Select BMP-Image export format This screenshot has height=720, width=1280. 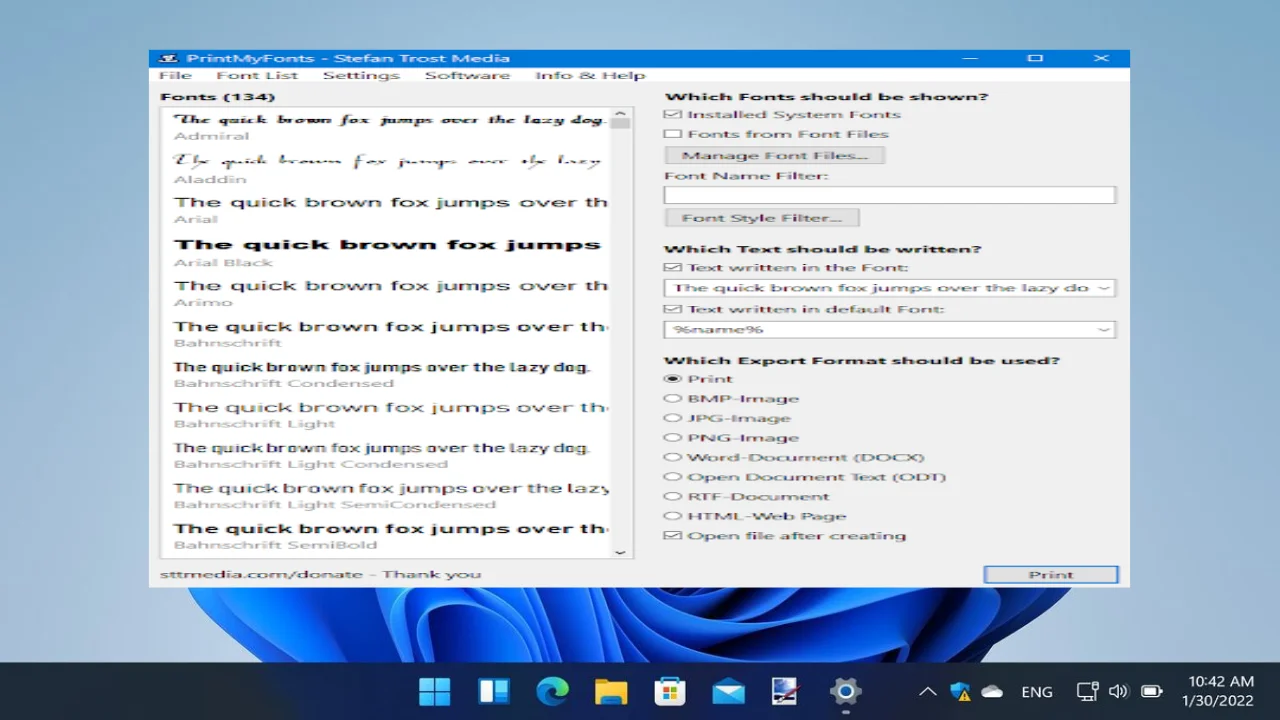(673, 398)
